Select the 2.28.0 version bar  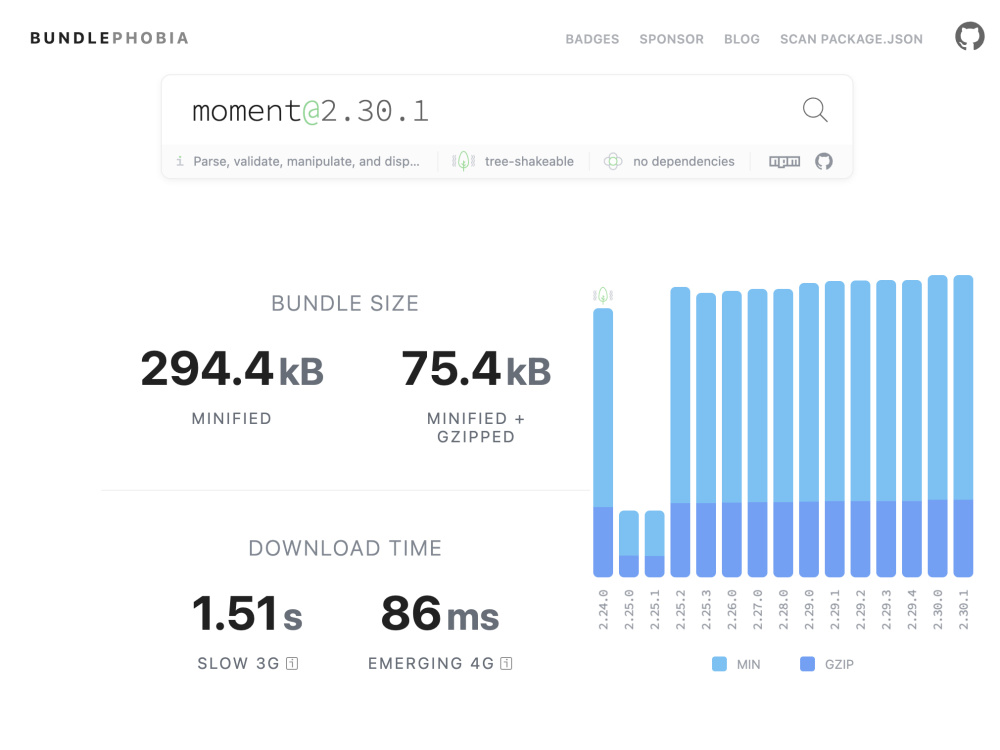783,433
